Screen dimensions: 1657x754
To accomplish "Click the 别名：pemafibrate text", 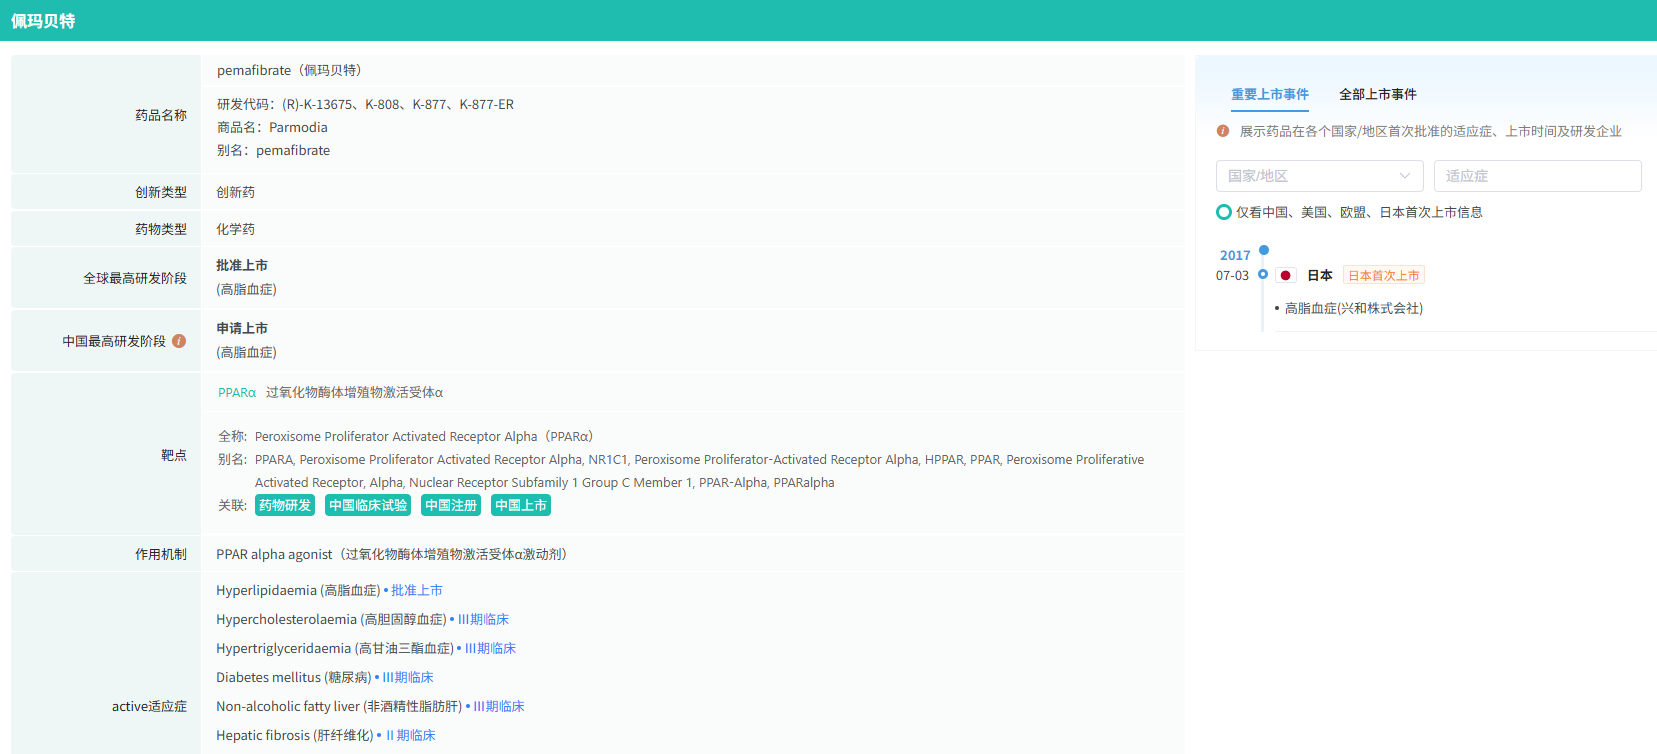I will pyautogui.click(x=273, y=150).
